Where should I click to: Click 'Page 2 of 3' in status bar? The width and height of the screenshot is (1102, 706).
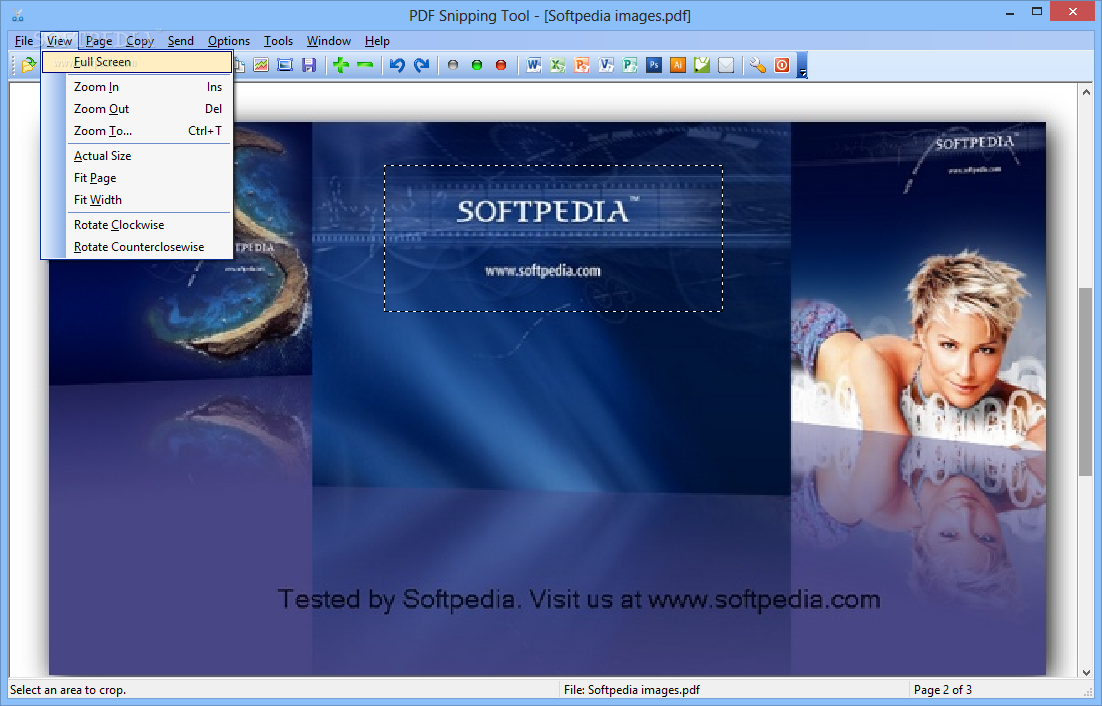pyautogui.click(x=942, y=690)
